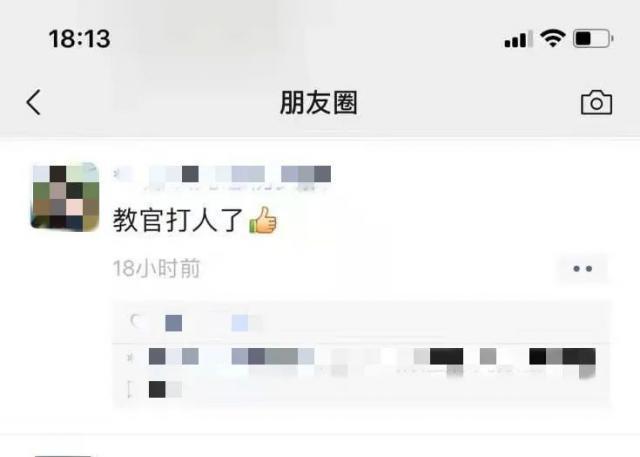Tap the 朋友圈 title in the header
The height and width of the screenshot is (457, 640).
click(x=319, y=102)
